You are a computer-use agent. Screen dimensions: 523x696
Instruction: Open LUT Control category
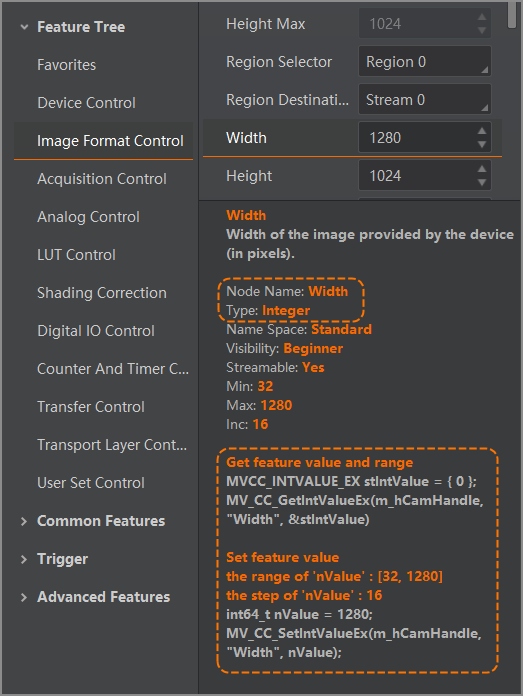click(76, 255)
